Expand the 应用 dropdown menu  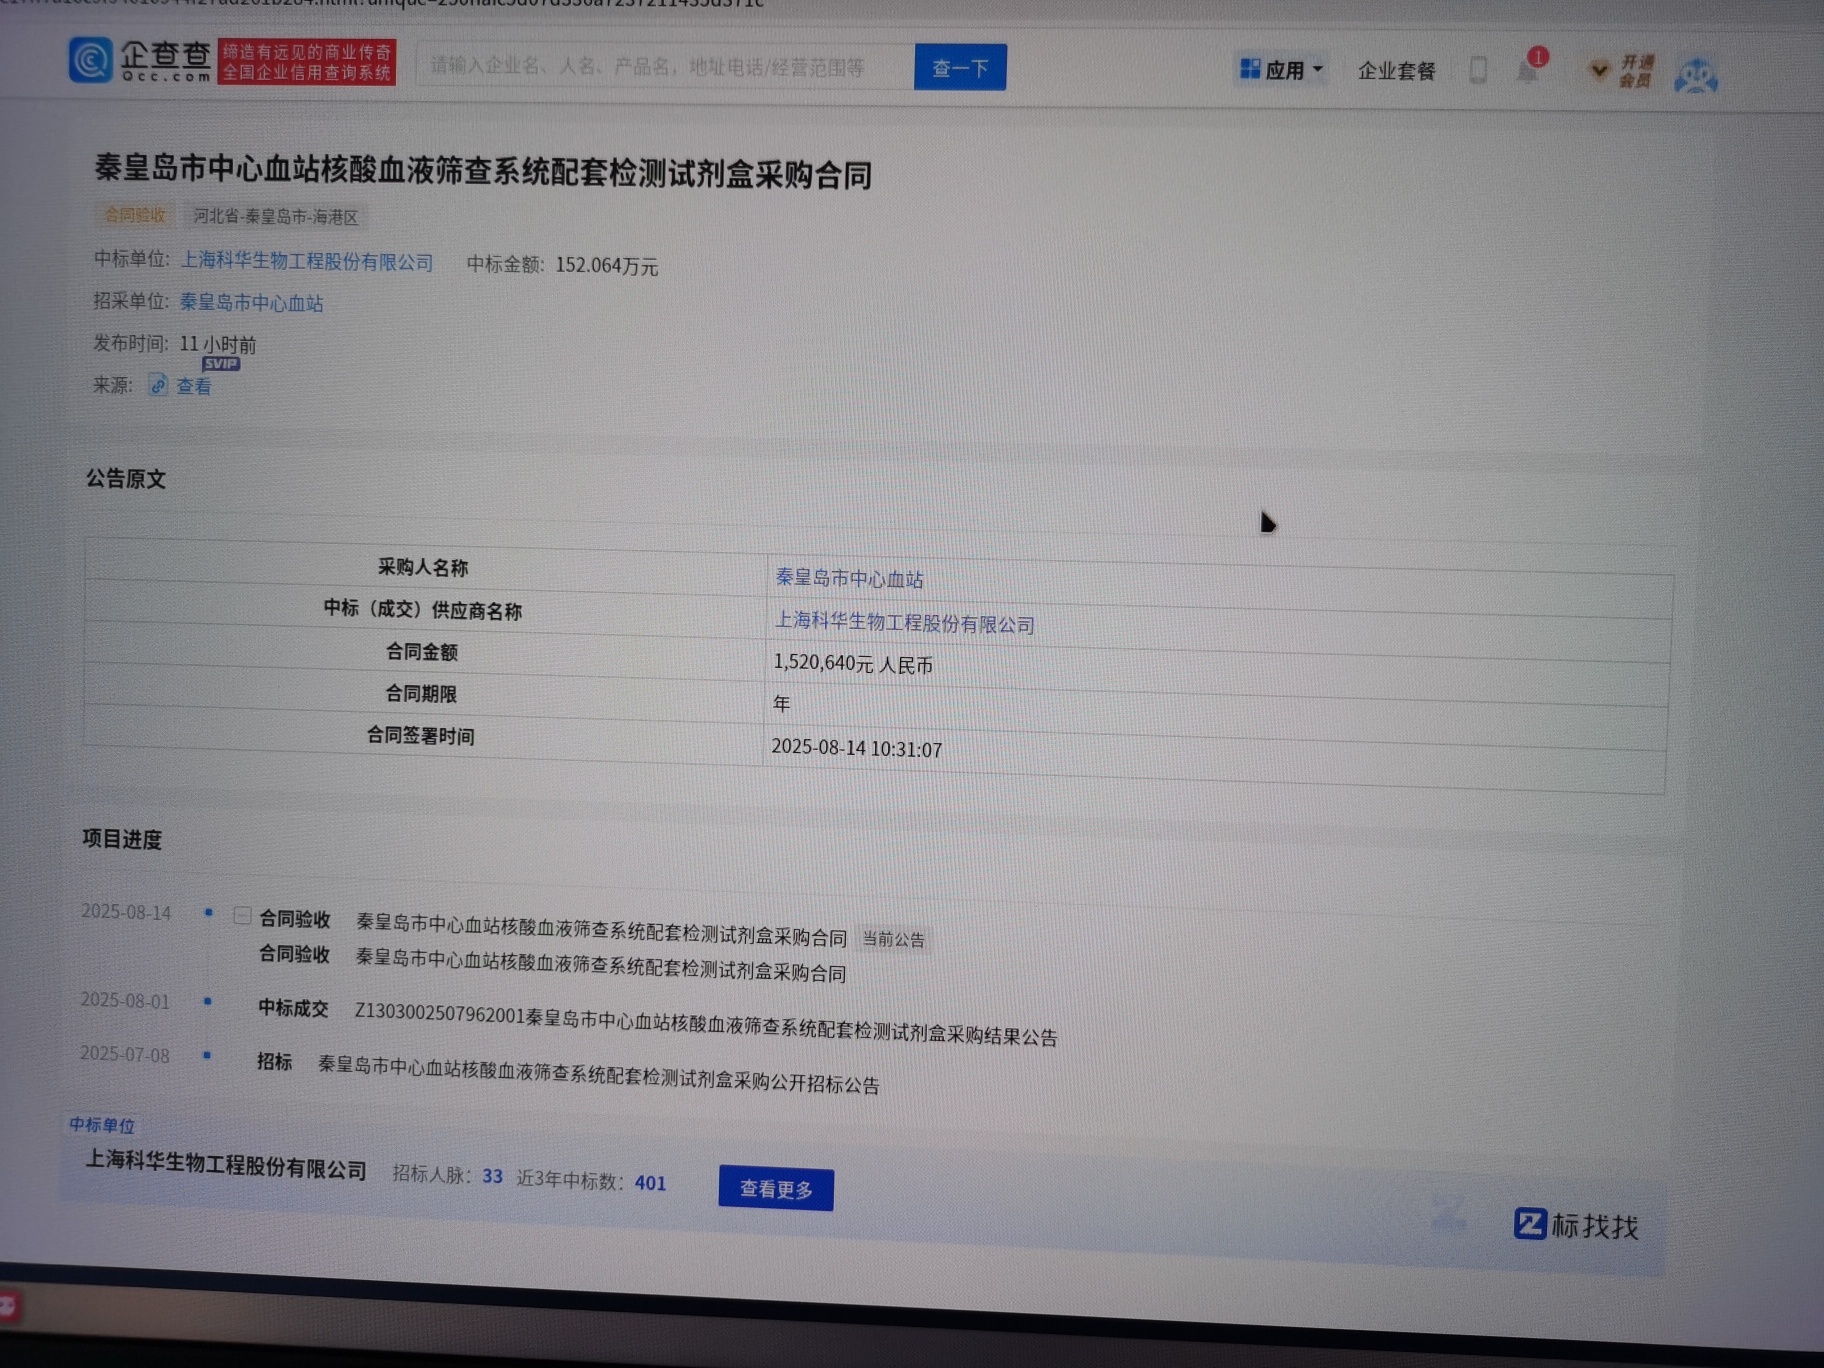point(1281,70)
